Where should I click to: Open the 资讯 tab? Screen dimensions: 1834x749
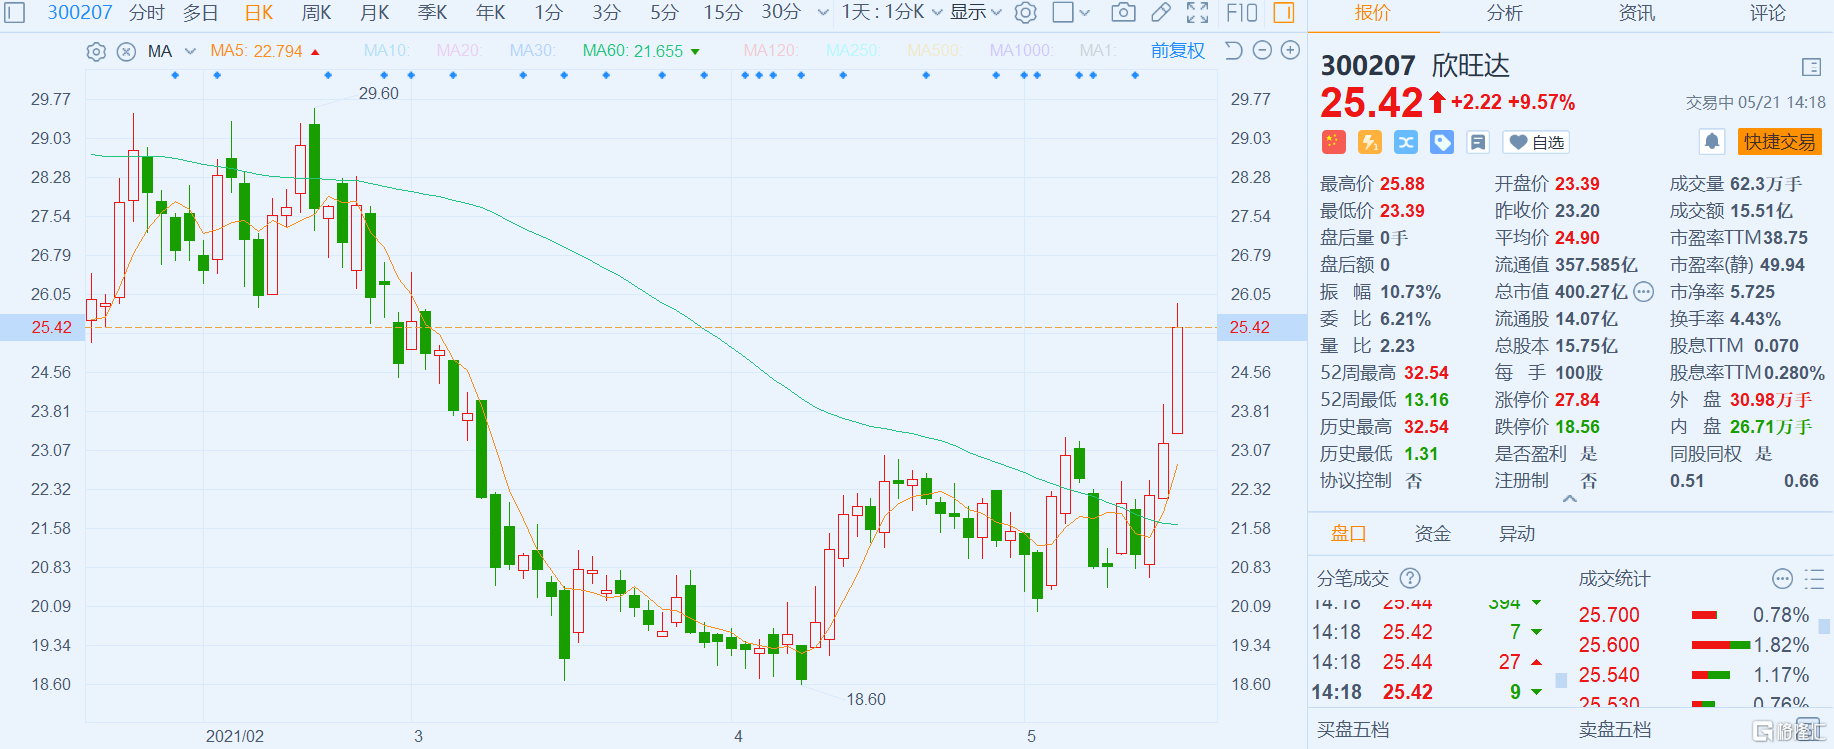[x=1637, y=13]
